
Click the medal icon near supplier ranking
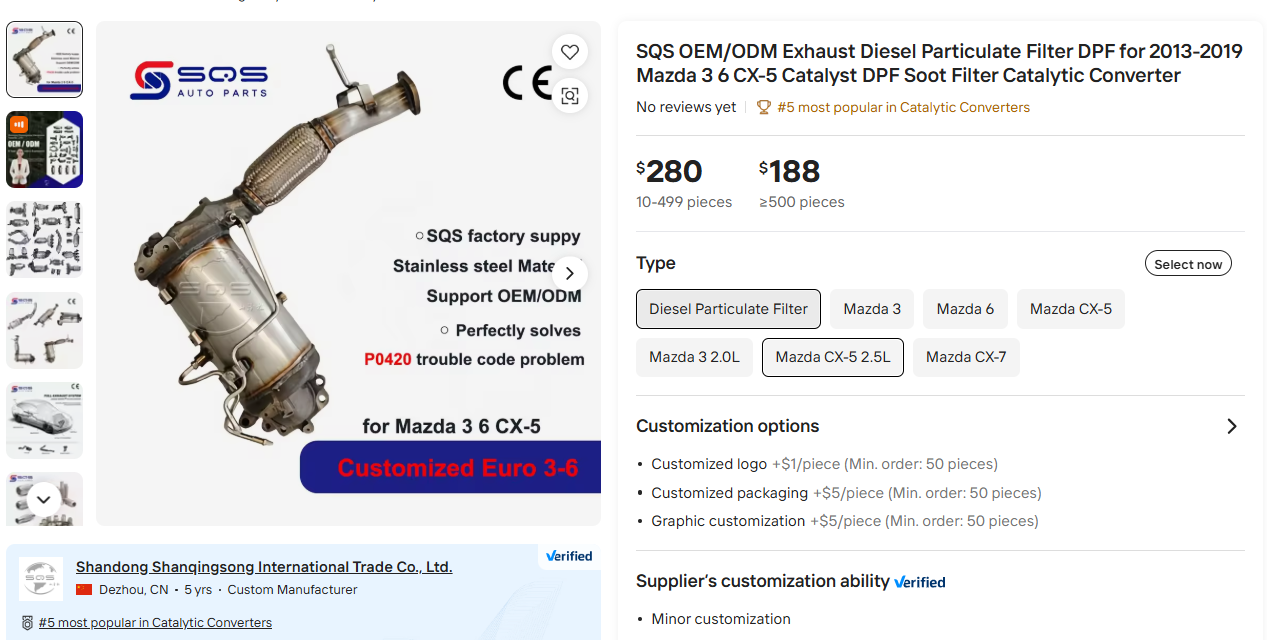coord(27,622)
